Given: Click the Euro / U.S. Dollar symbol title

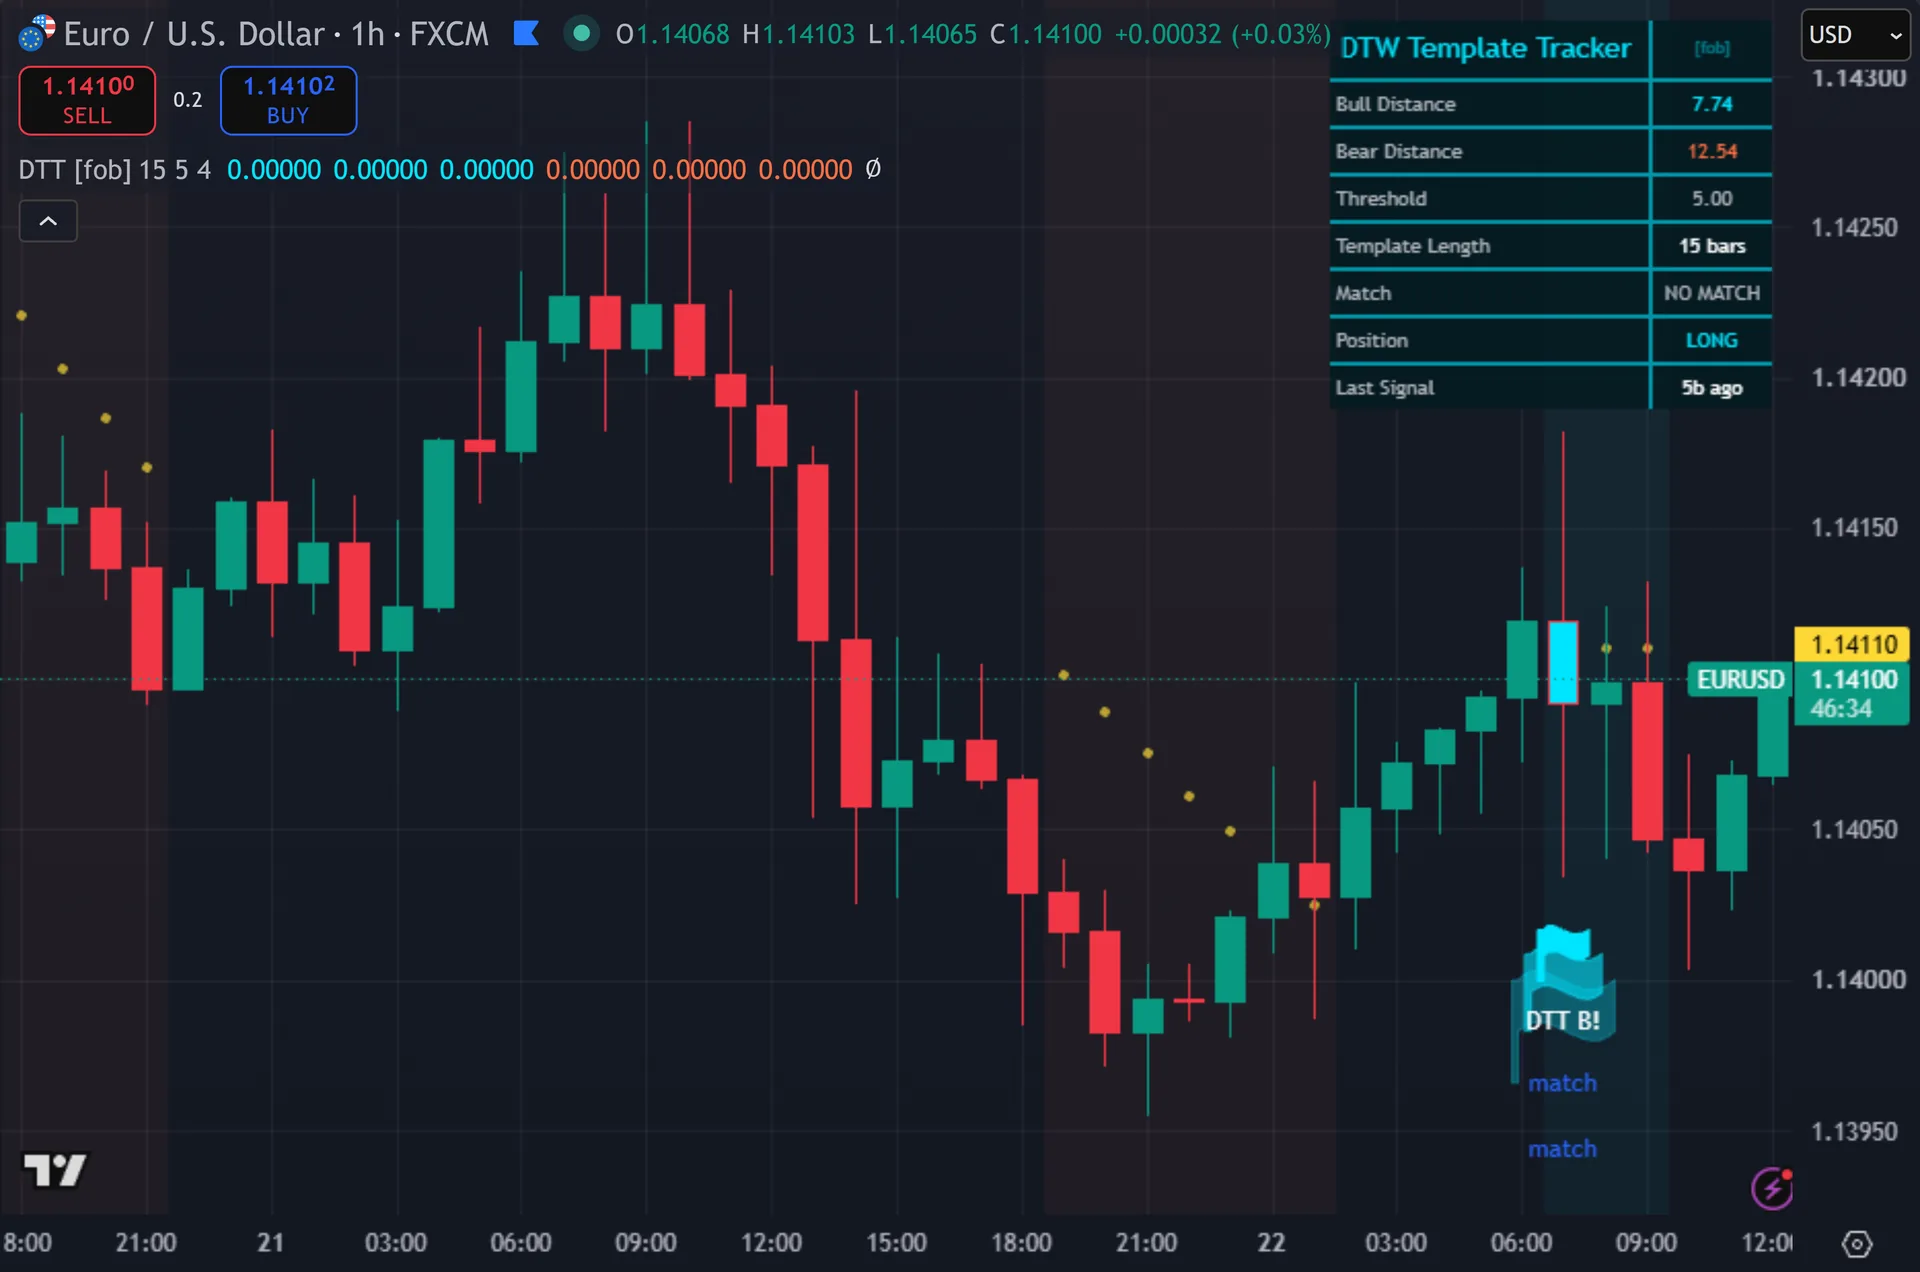Looking at the screenshot, I should (196, 34).
